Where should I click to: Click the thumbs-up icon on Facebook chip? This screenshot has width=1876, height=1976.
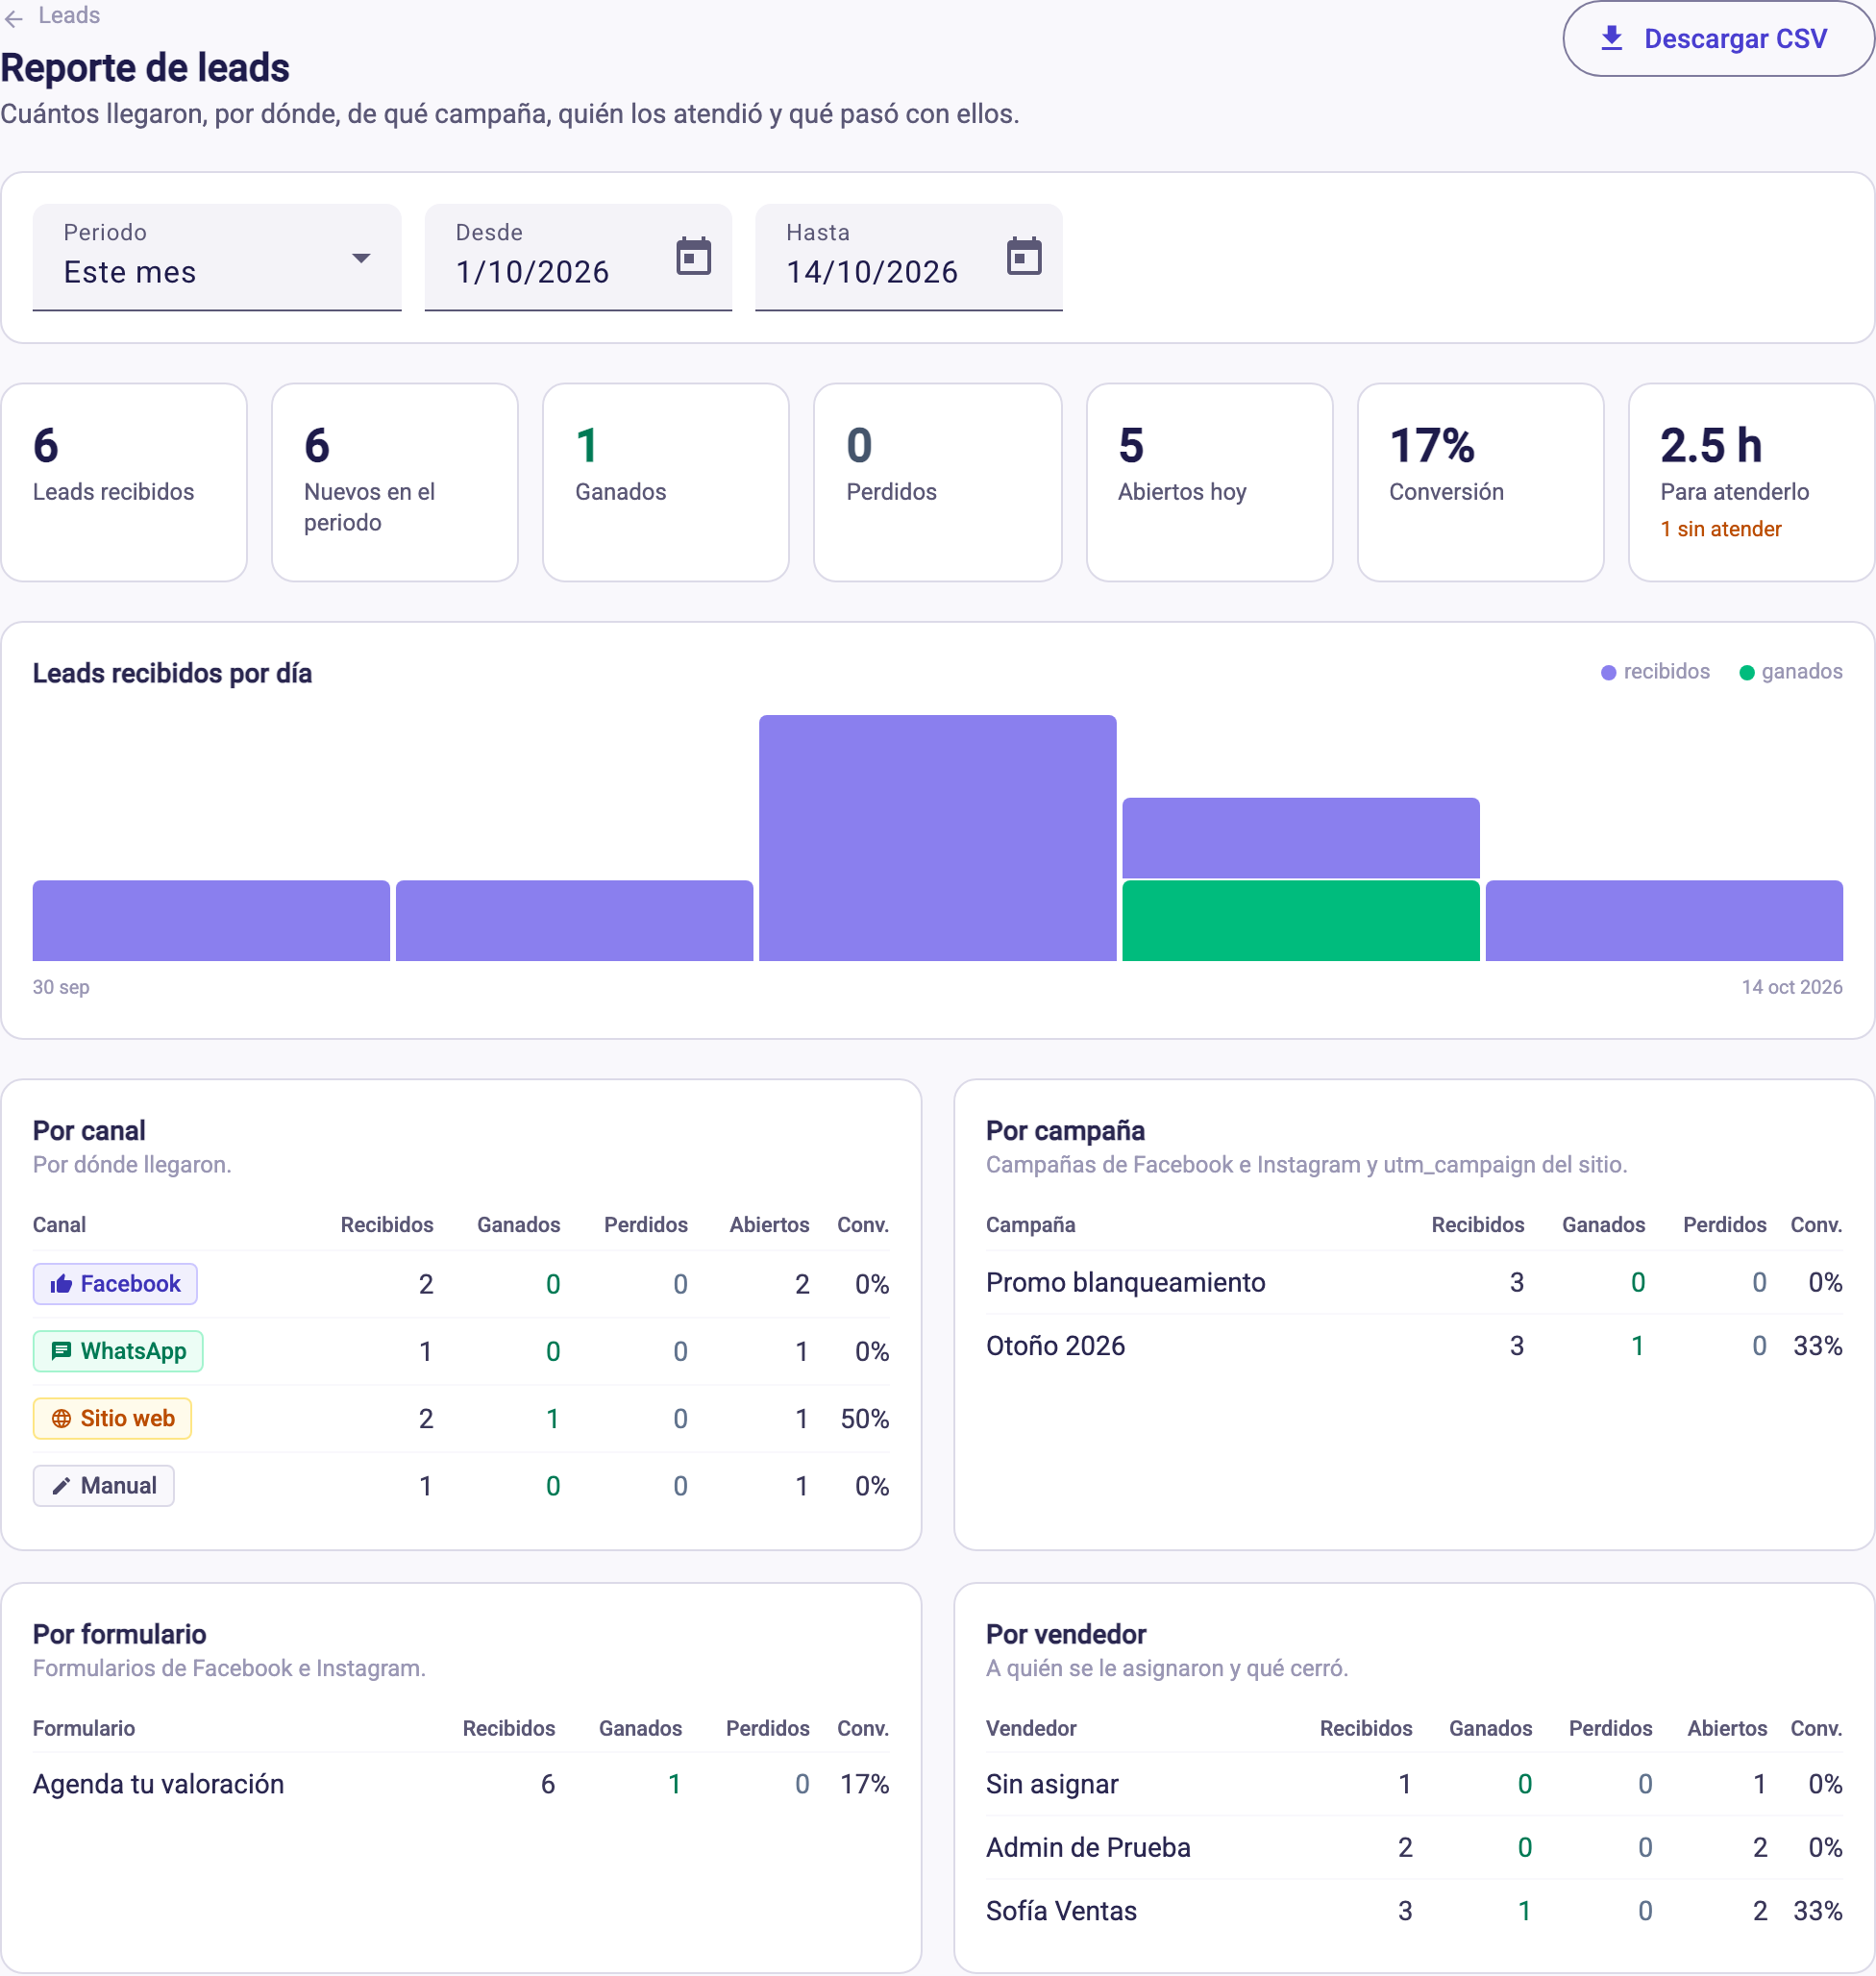[61, 1284]
